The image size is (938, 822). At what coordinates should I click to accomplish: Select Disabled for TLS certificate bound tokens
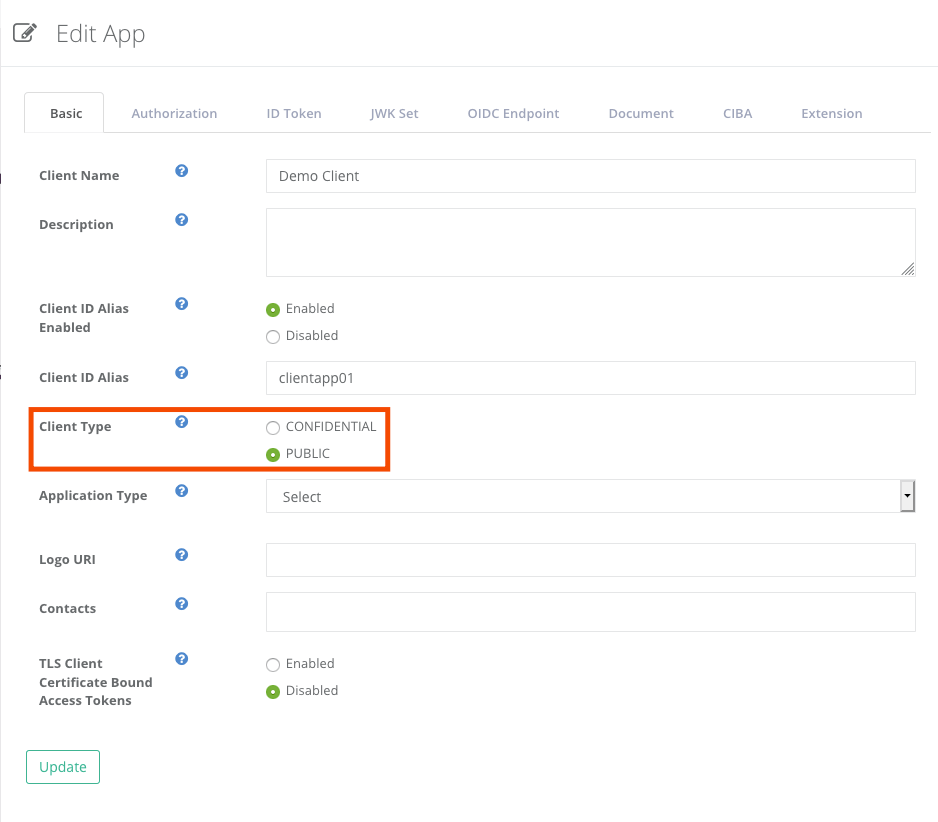[x=273, y=692]
